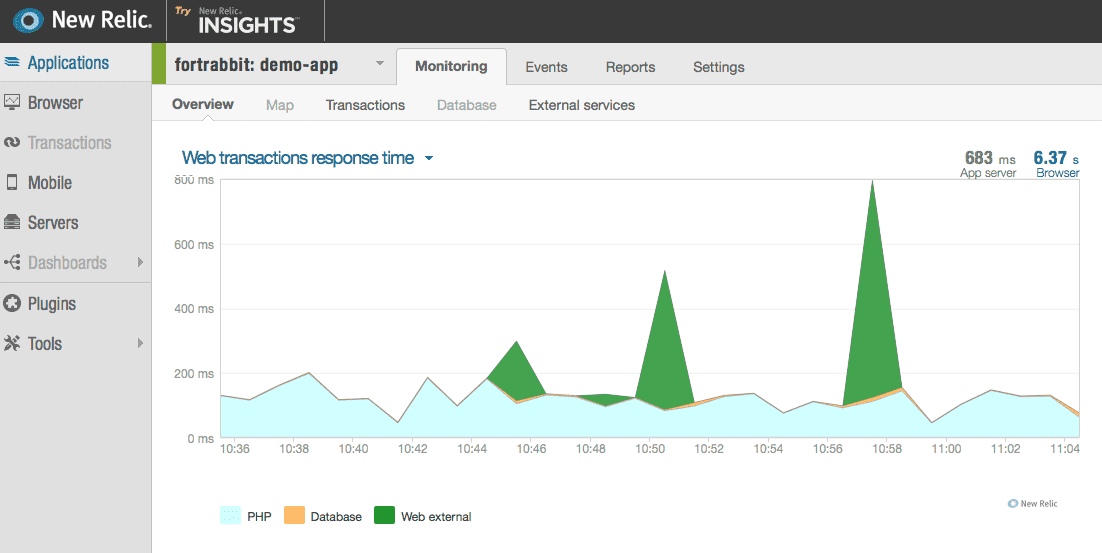Click the 800 ms peak on chart
This screenshot has width=1102, height=553.
tap(873, 182)
